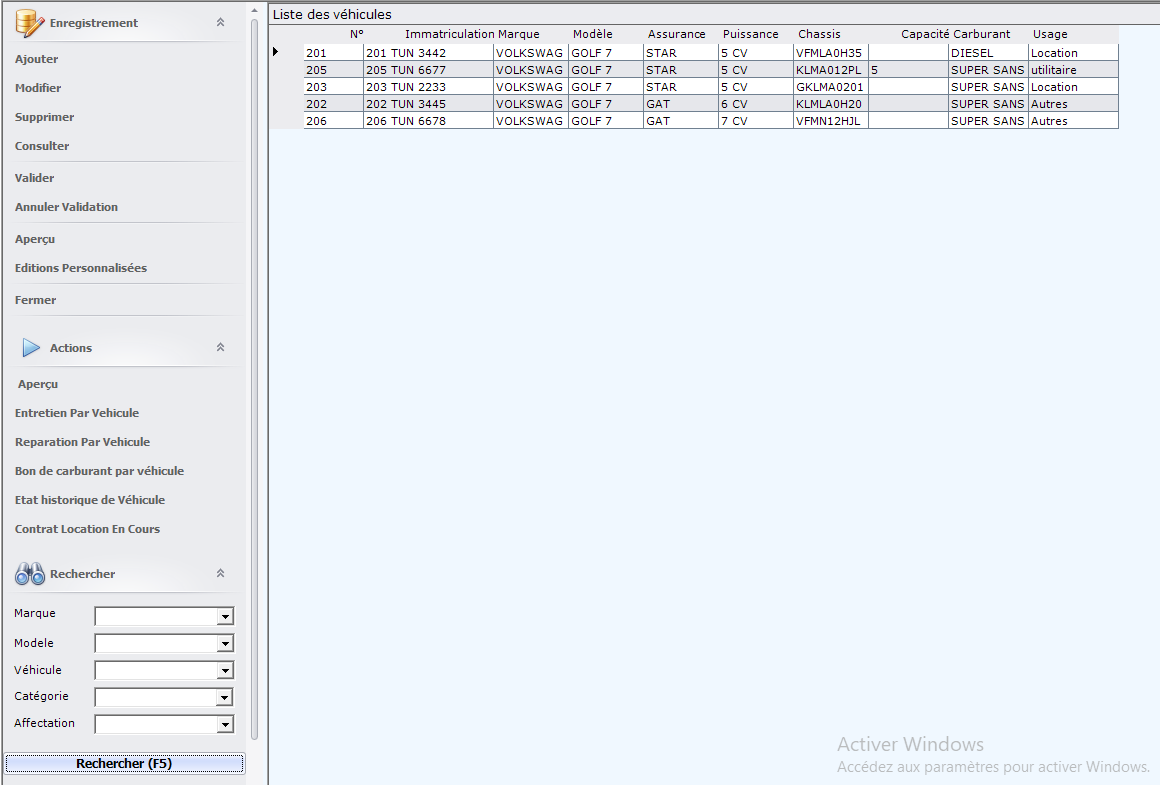Image resolution: width=1160 pixels, height=785 pixels.
Task: Open Entretien Par Vehicule
Action: click(77, 413)
